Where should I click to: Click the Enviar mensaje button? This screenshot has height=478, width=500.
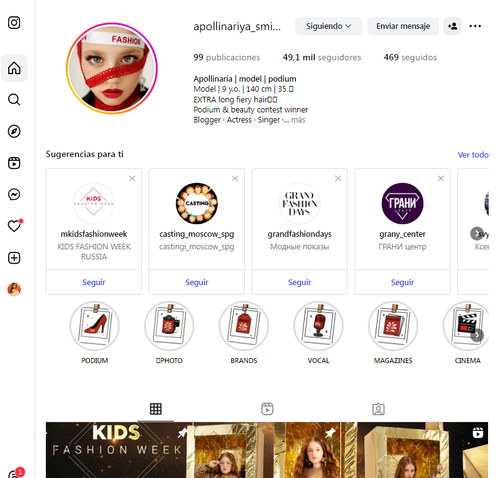[x=403, y=26]
